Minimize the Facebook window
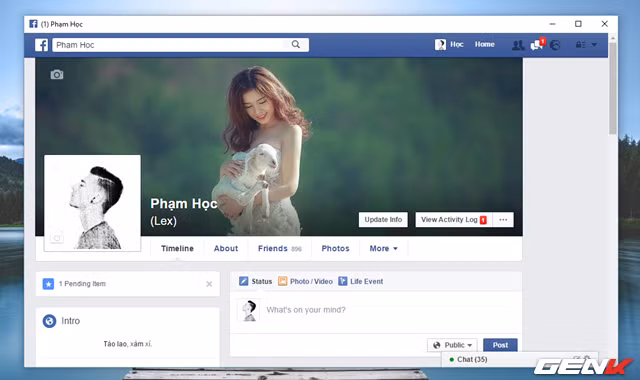 point(552,24)
